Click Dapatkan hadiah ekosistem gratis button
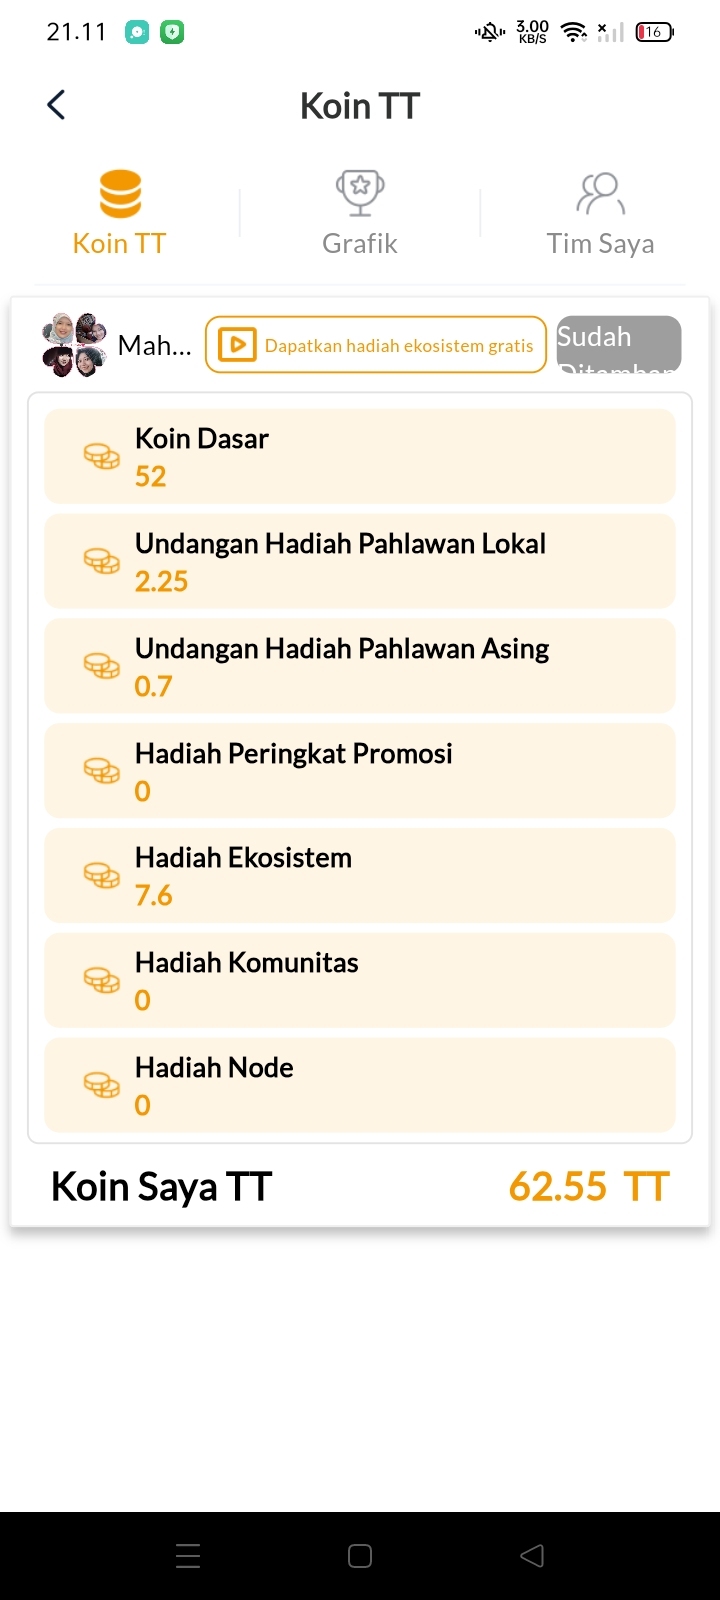 (376, 345)
